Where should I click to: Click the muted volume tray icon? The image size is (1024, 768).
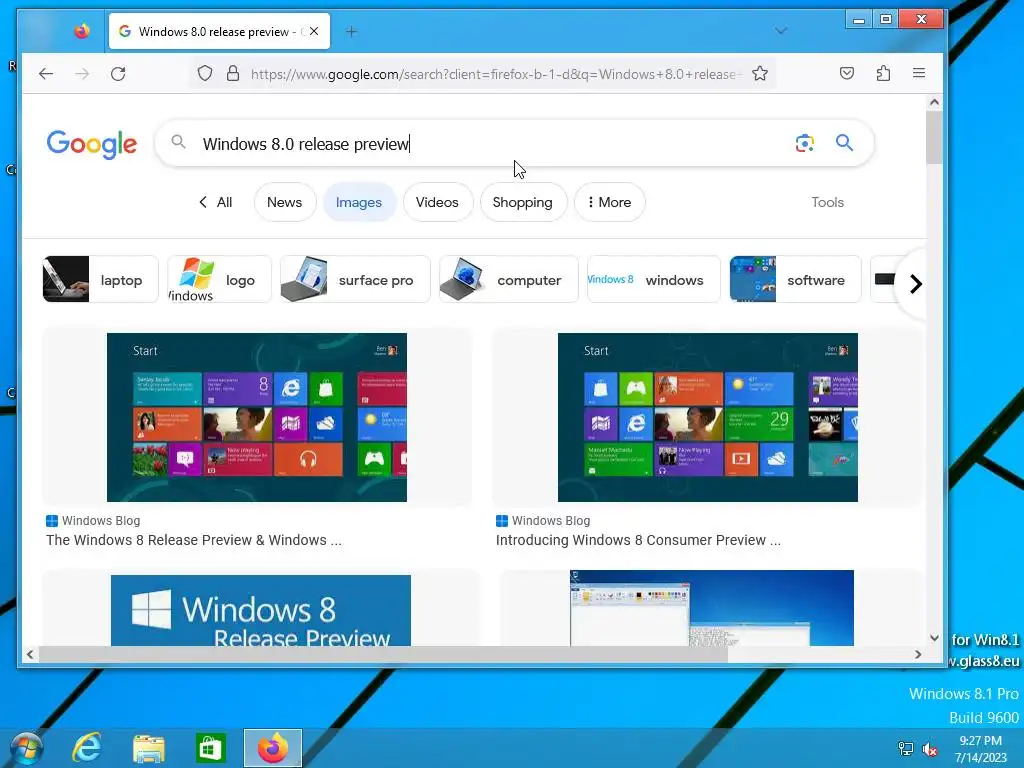929,749
